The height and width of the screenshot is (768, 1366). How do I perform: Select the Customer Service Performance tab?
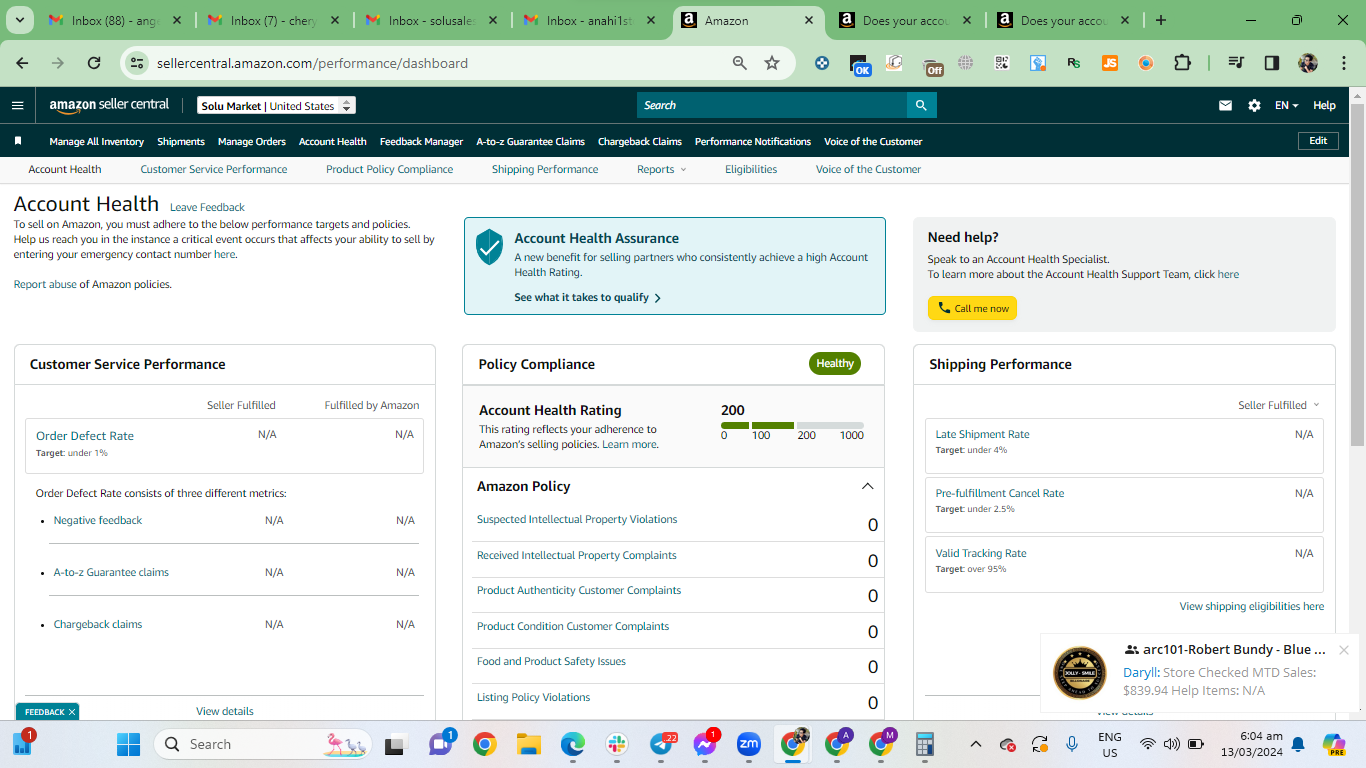(214, 169)
